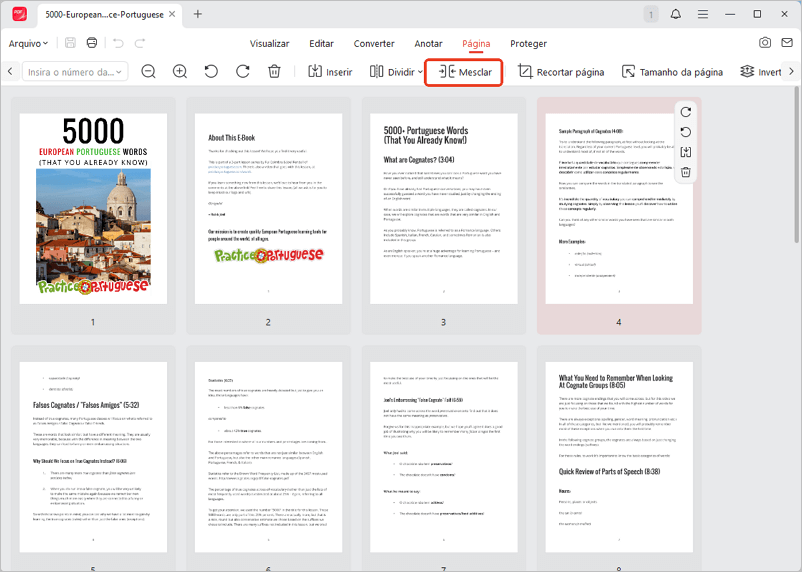Select page 3 thumbnail about Cognates
The height and width of the screenshot is (572, 802).
tap(443, 208)
